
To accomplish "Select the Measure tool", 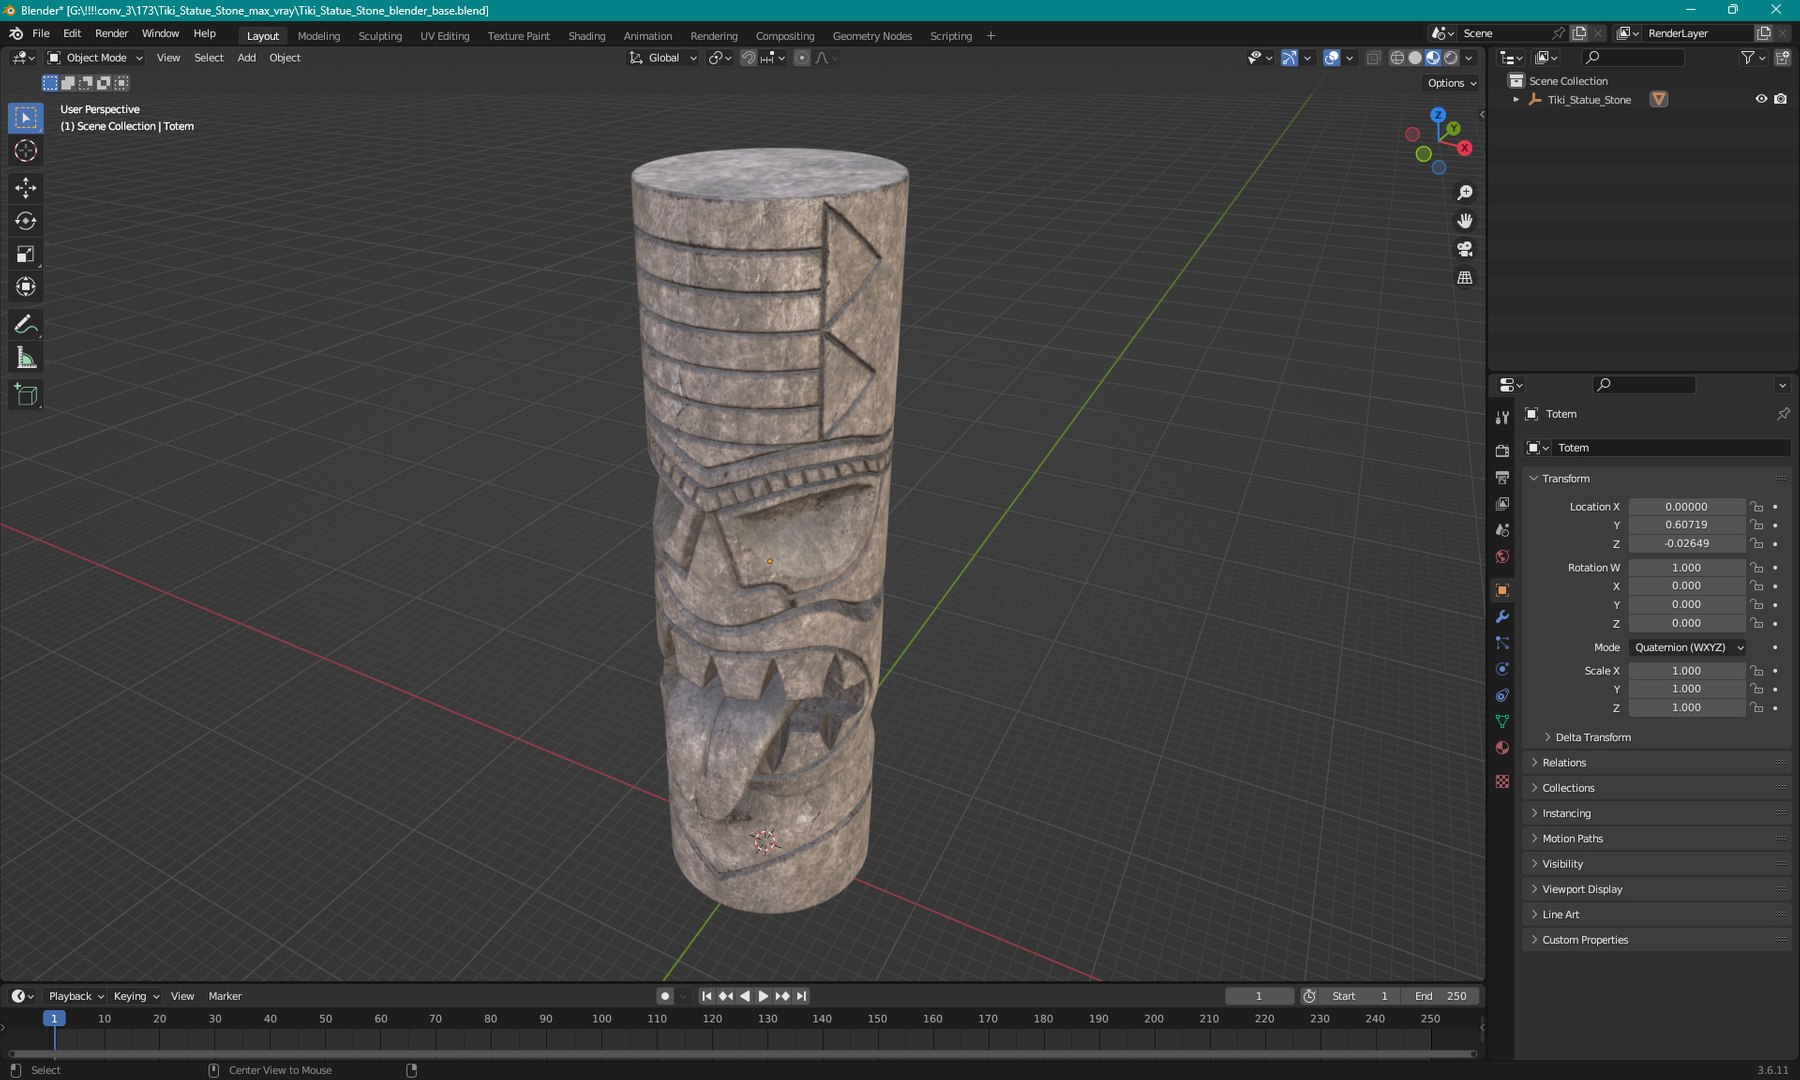I will point(26,358).
